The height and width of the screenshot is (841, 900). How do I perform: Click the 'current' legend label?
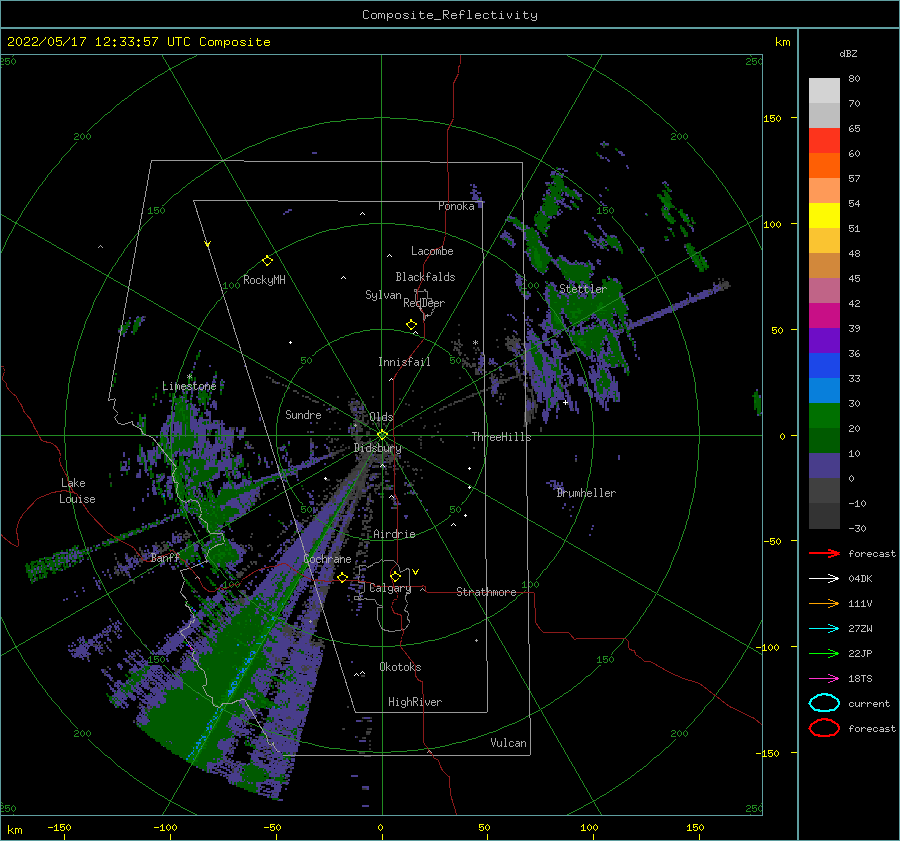(x=868, y=703)
